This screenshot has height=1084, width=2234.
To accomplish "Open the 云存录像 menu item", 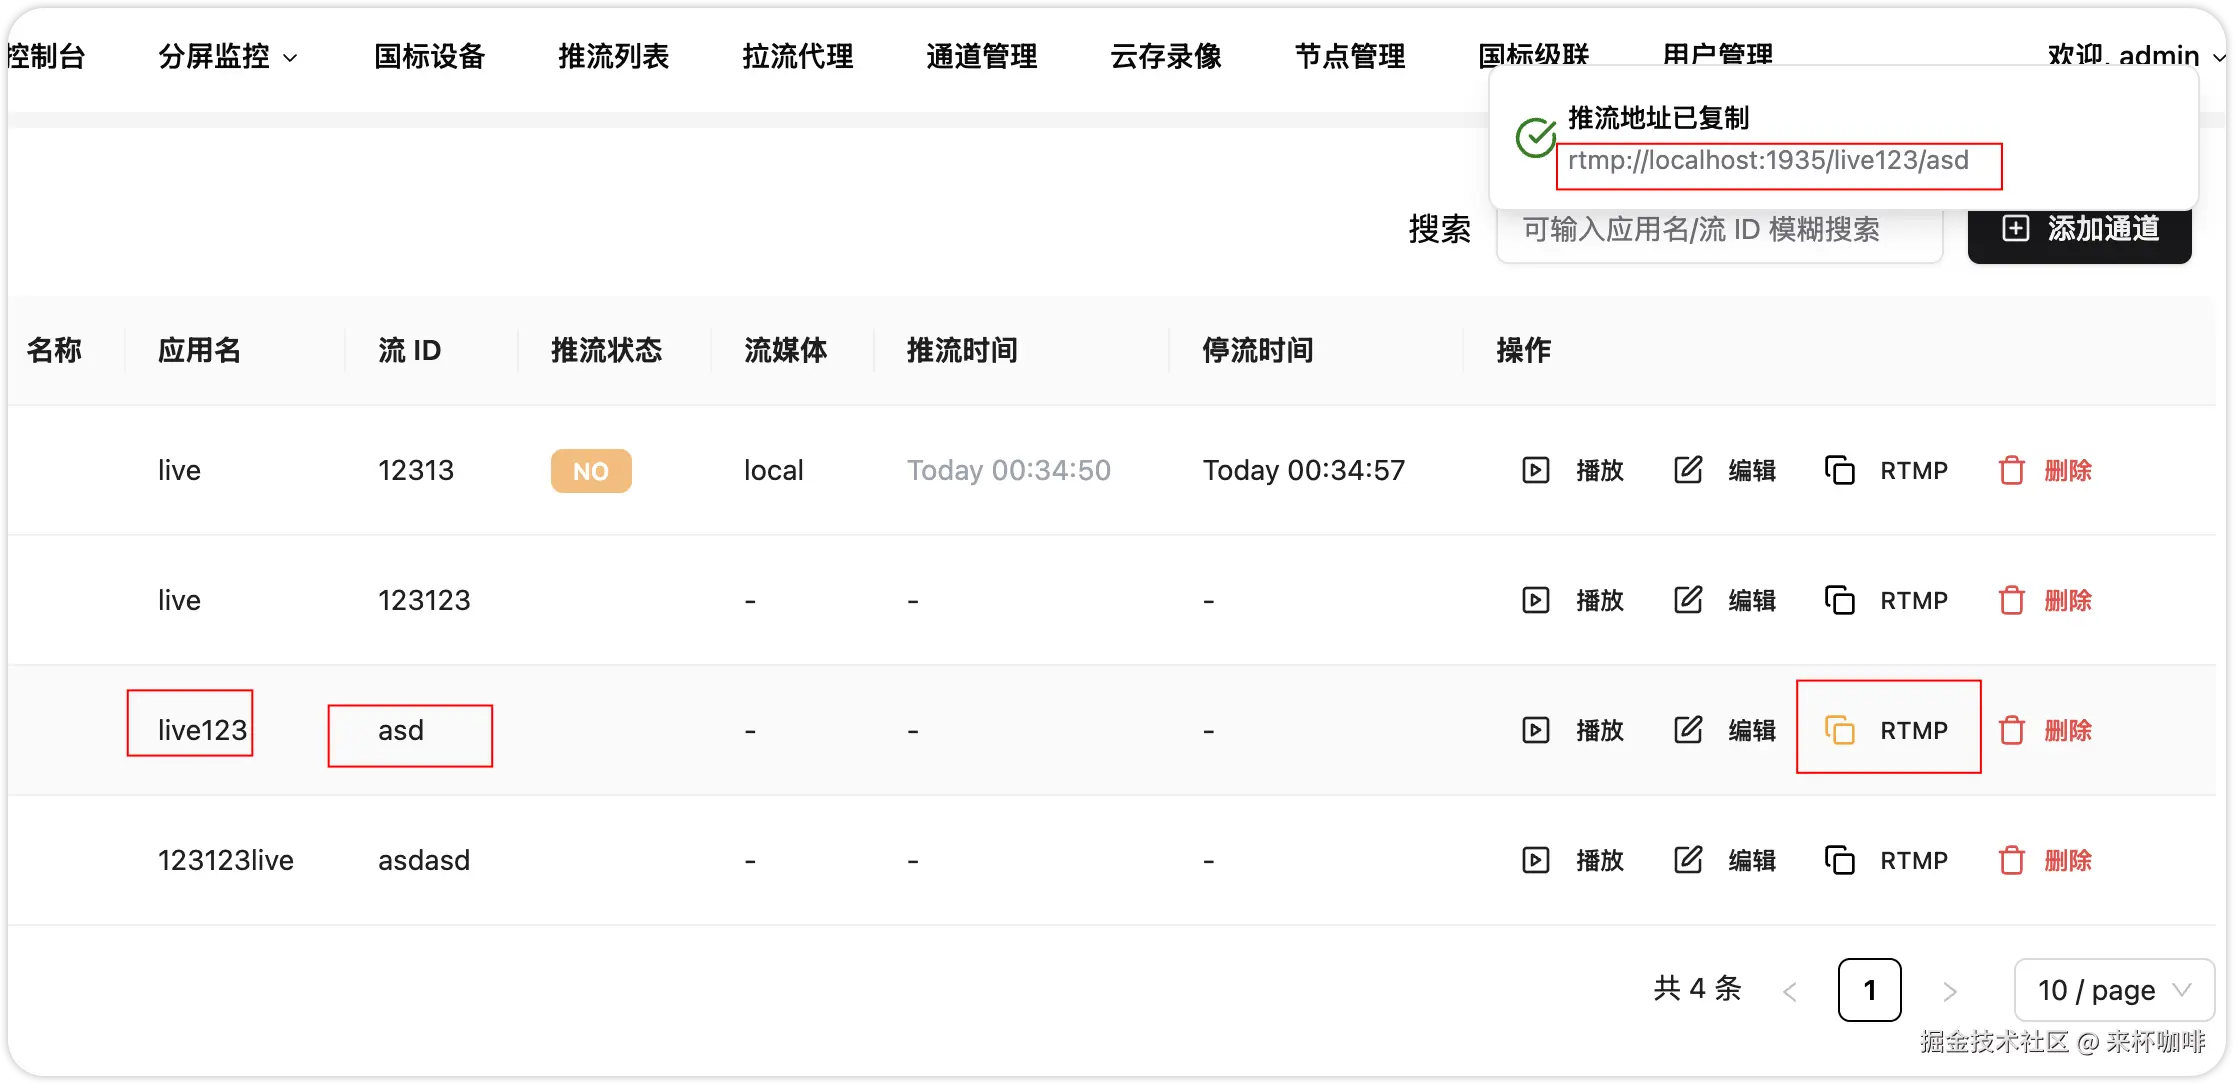I will tap(1165, 57).
